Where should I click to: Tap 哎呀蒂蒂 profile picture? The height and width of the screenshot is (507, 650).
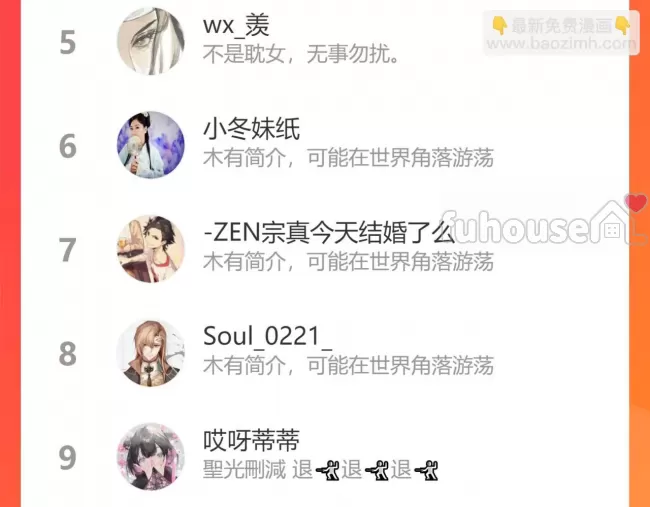tap(150, 456)
